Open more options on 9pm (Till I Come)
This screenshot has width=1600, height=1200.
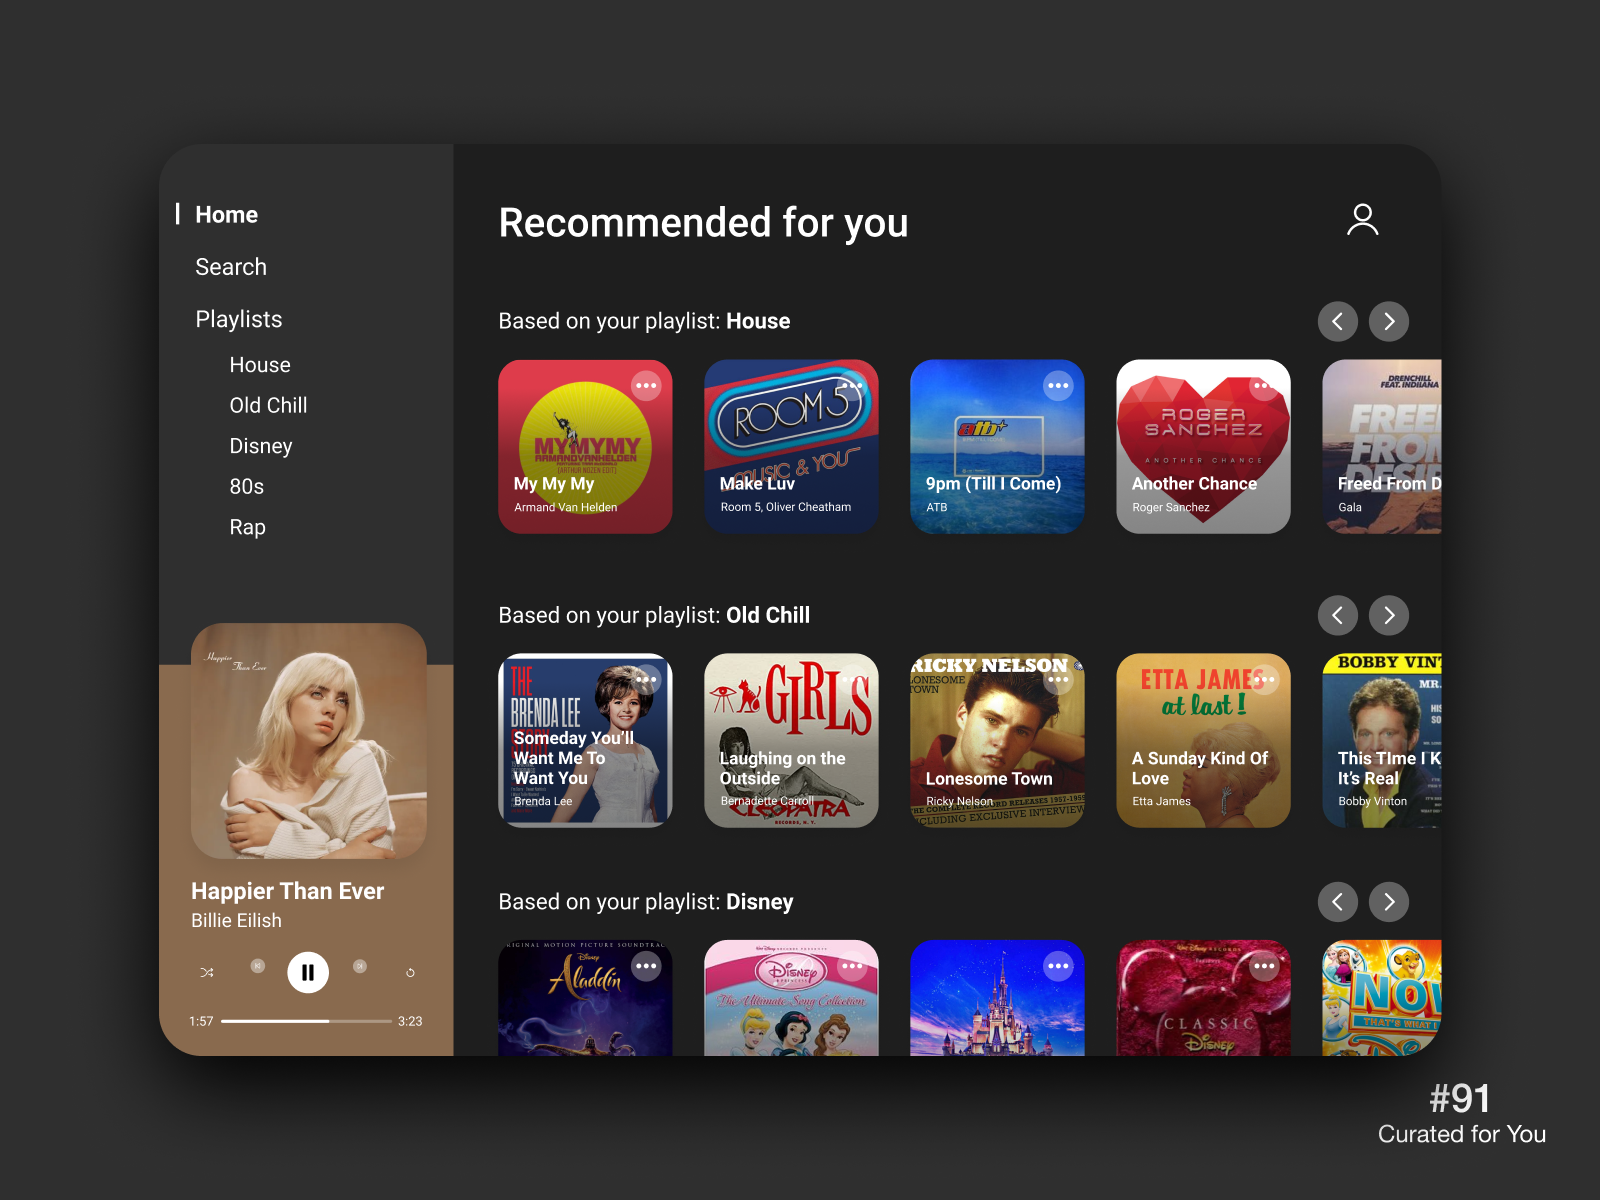pyautogui.click(x=1058, y=386)
